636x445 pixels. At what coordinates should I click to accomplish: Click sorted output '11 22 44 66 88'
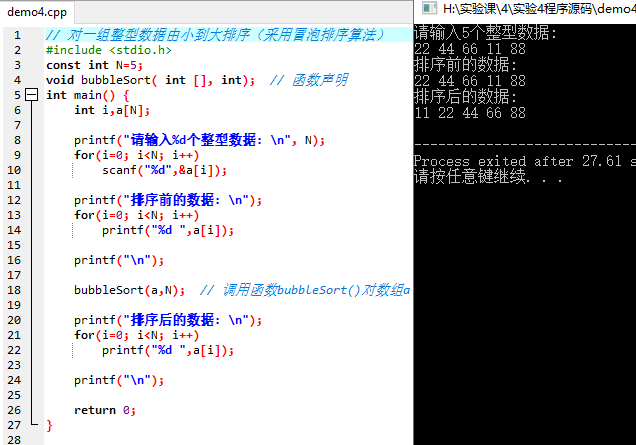point(470,113)
